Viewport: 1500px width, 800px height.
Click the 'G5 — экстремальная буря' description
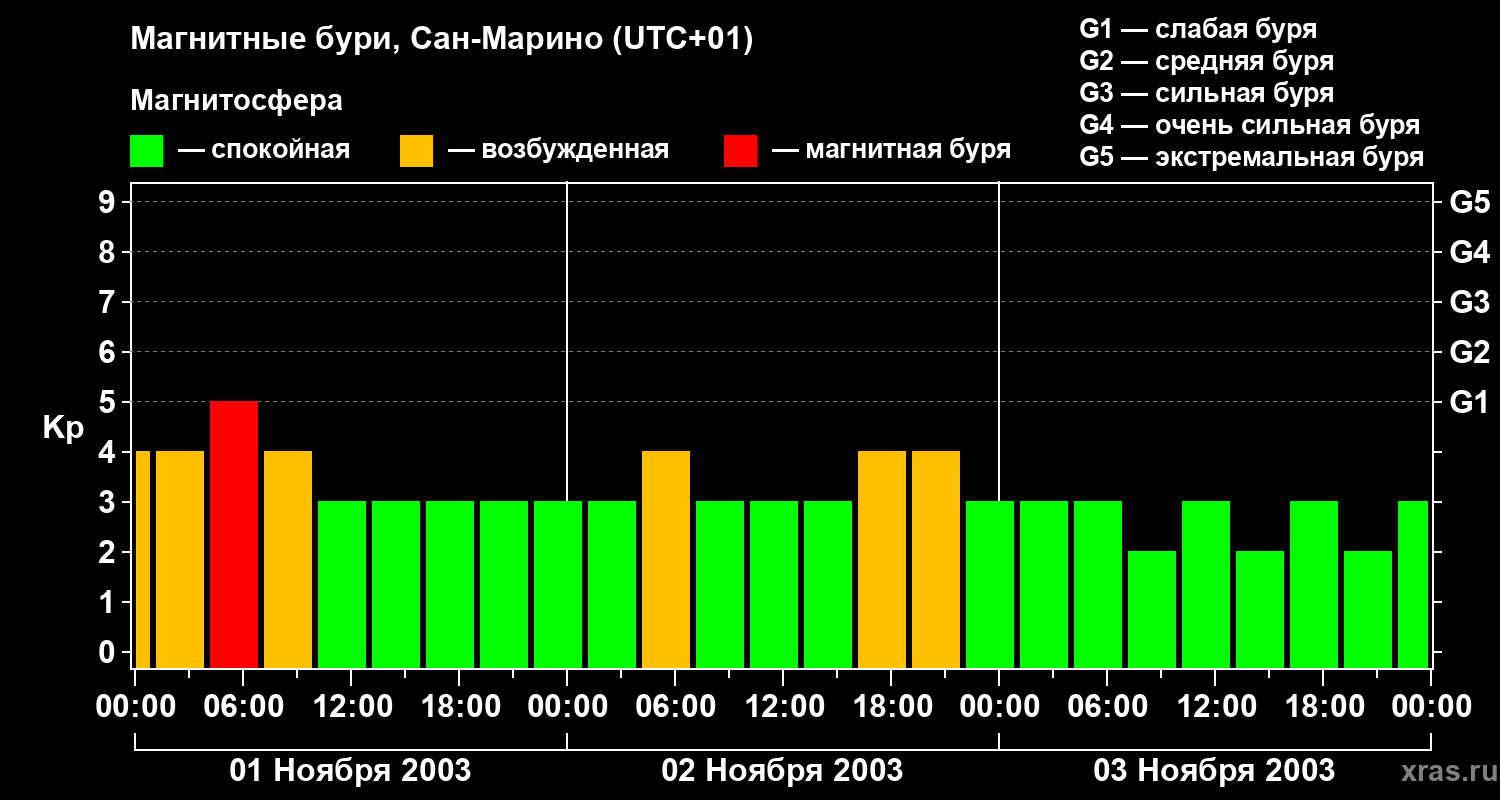[x=1251, y=157]
